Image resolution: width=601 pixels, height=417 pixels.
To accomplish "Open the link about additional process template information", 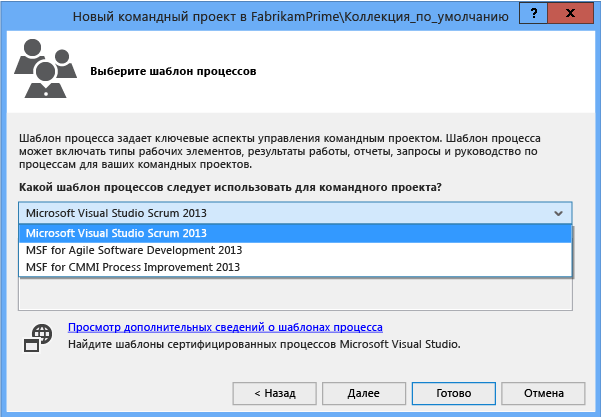I will coord(225,327).
